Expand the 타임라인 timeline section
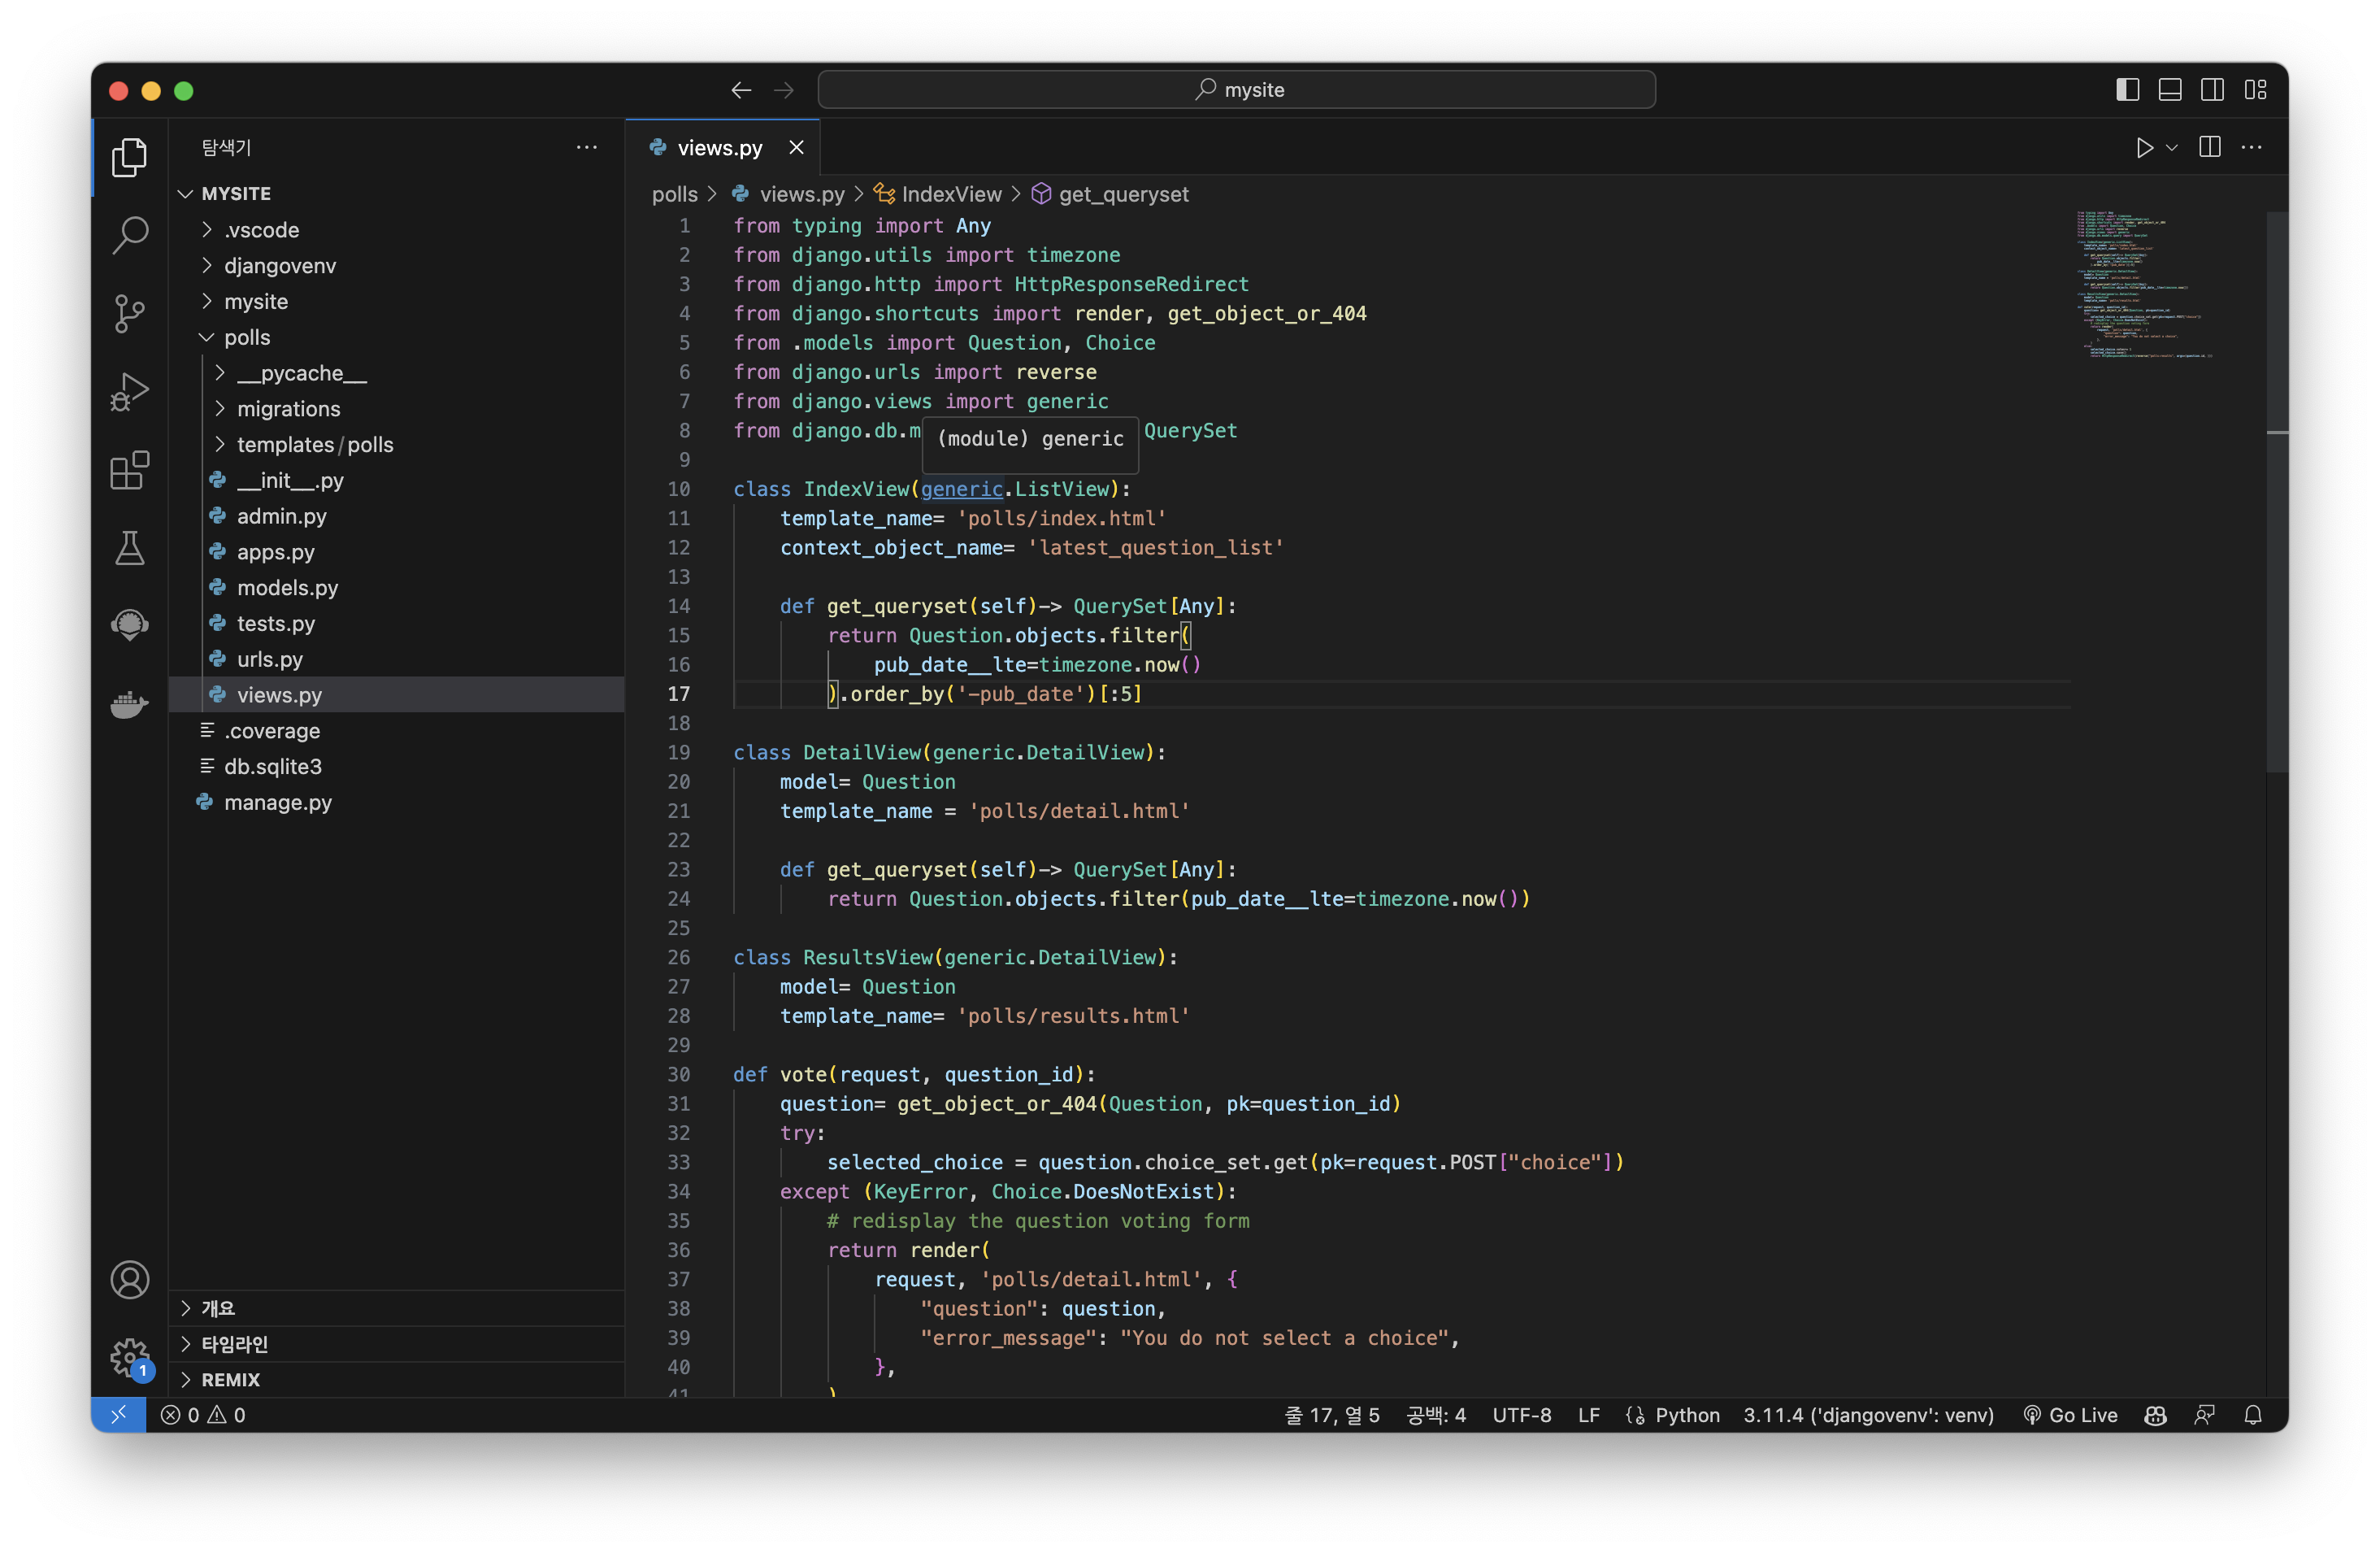Viewport: 2380px width, 1553px height. (396, 1344)
